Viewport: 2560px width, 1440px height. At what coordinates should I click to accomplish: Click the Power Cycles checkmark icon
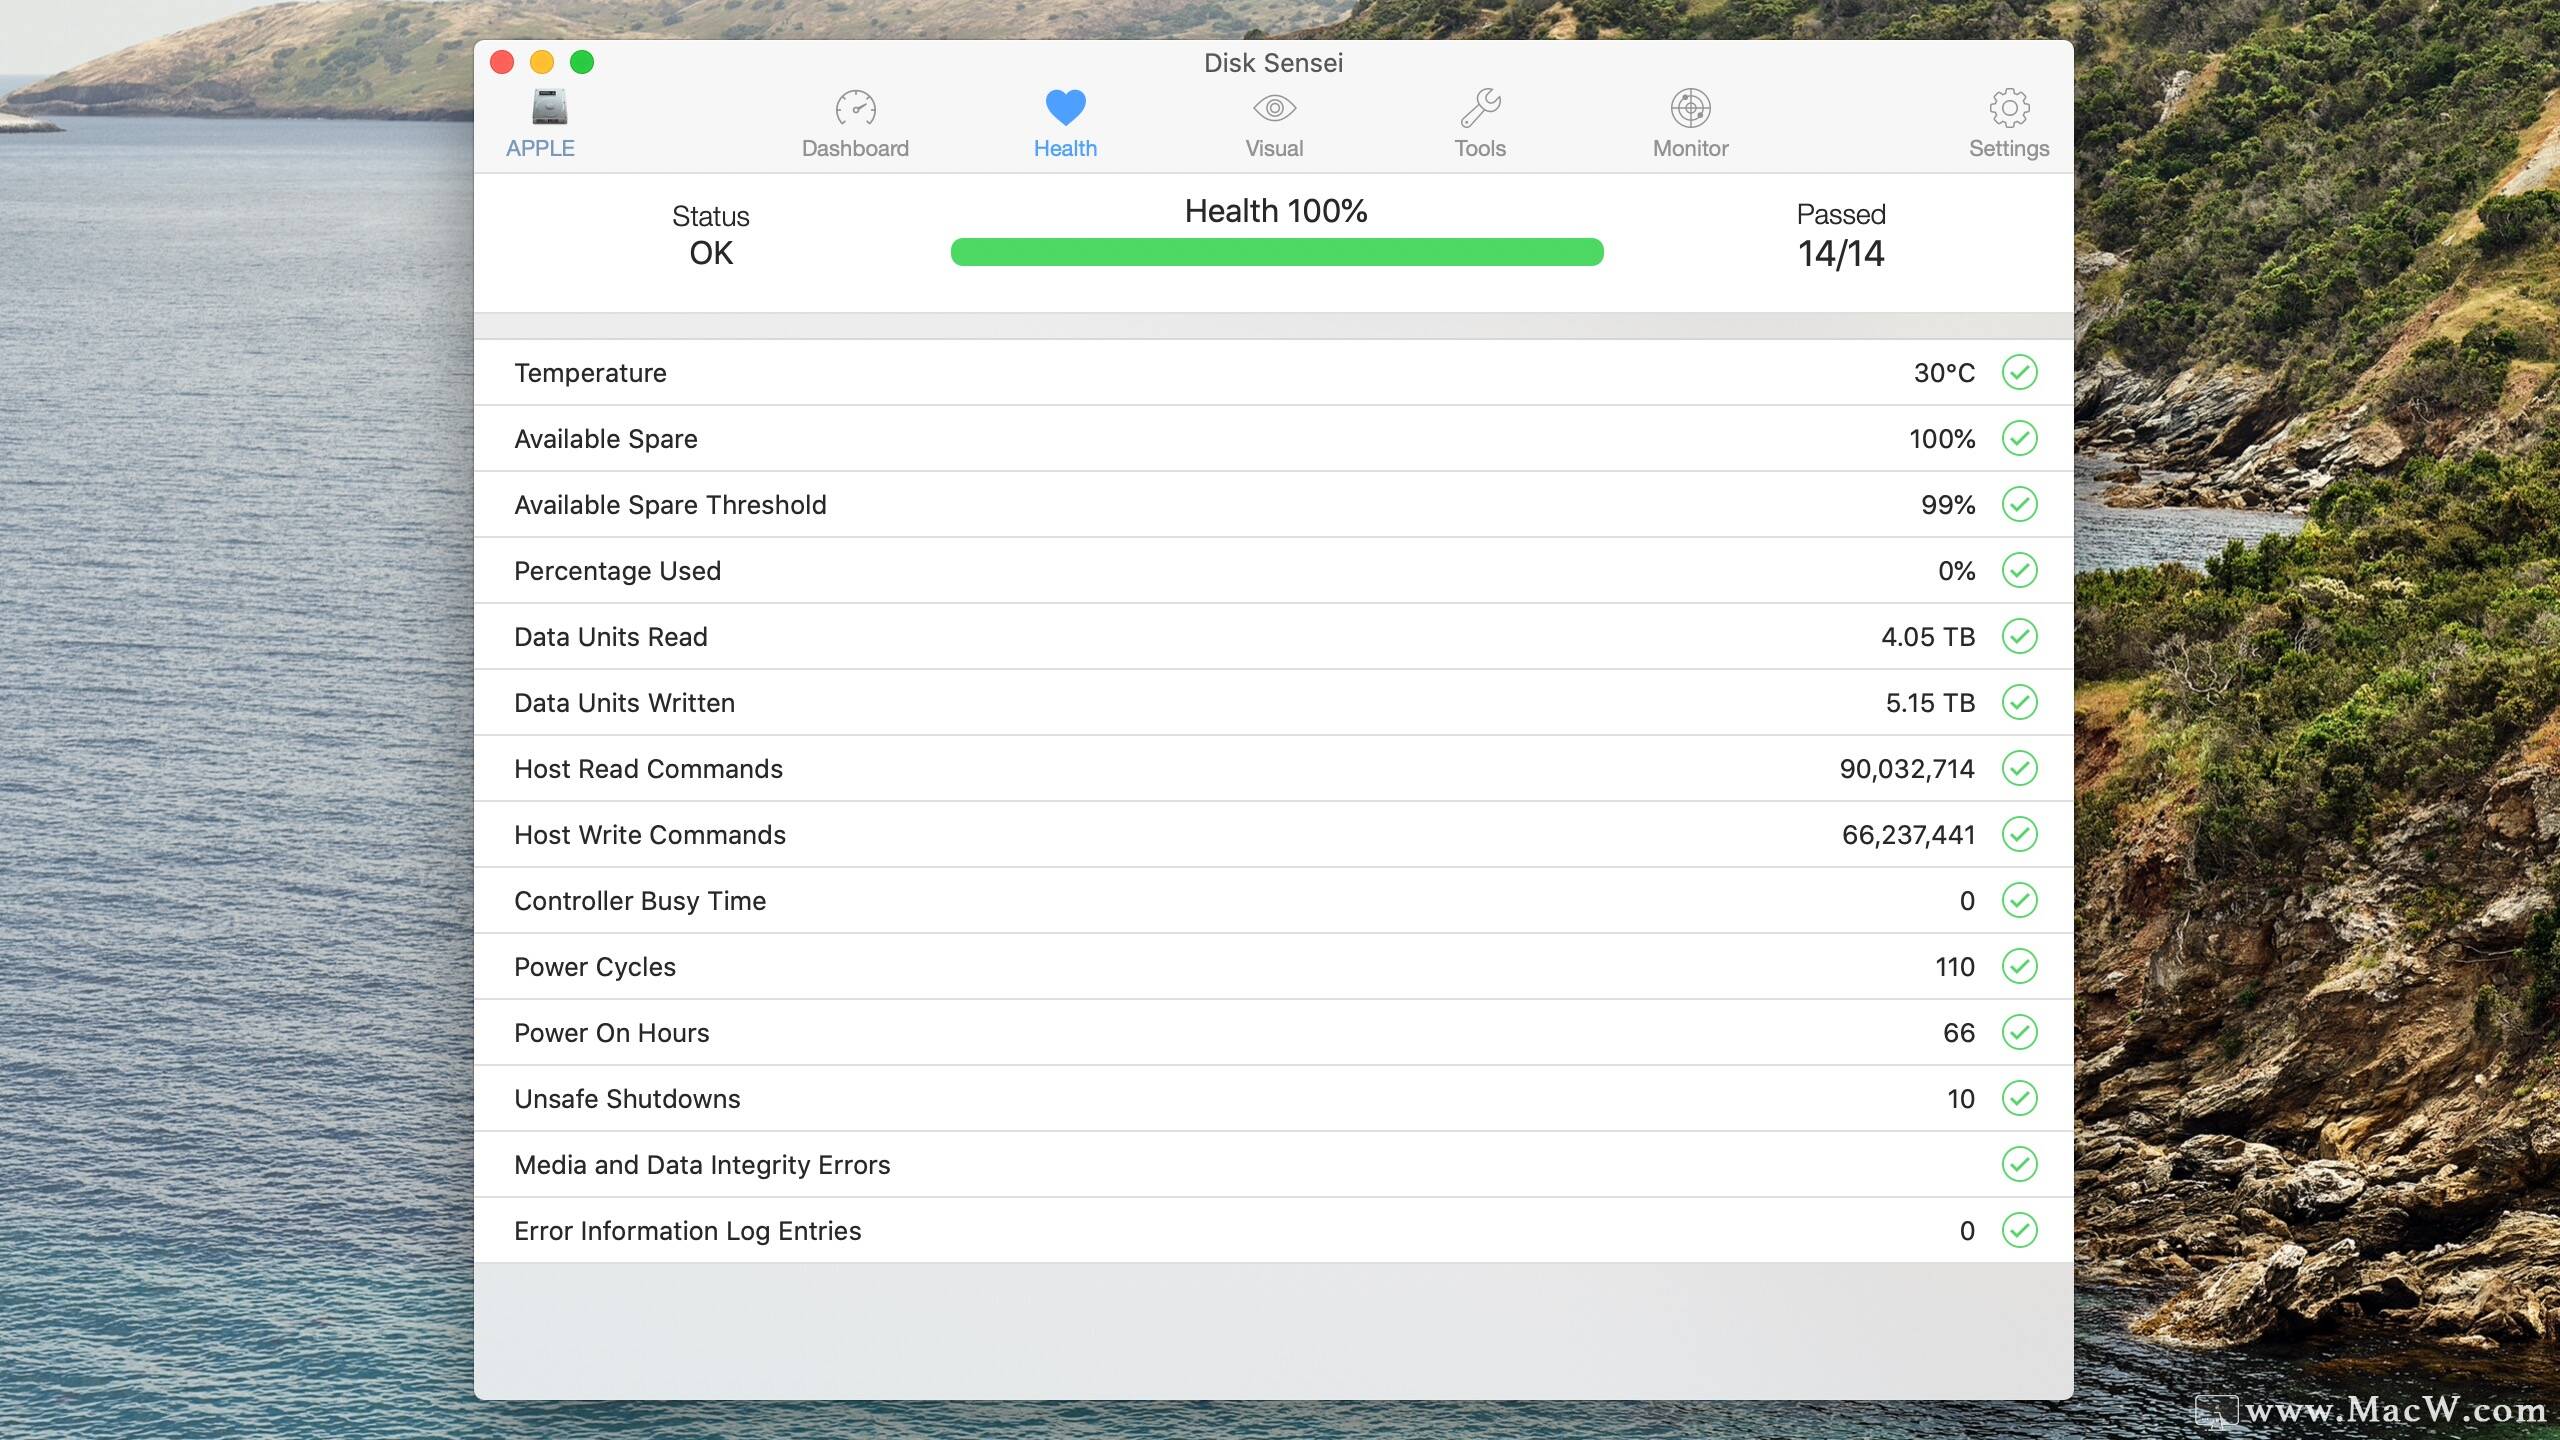tap(2019, 966)
